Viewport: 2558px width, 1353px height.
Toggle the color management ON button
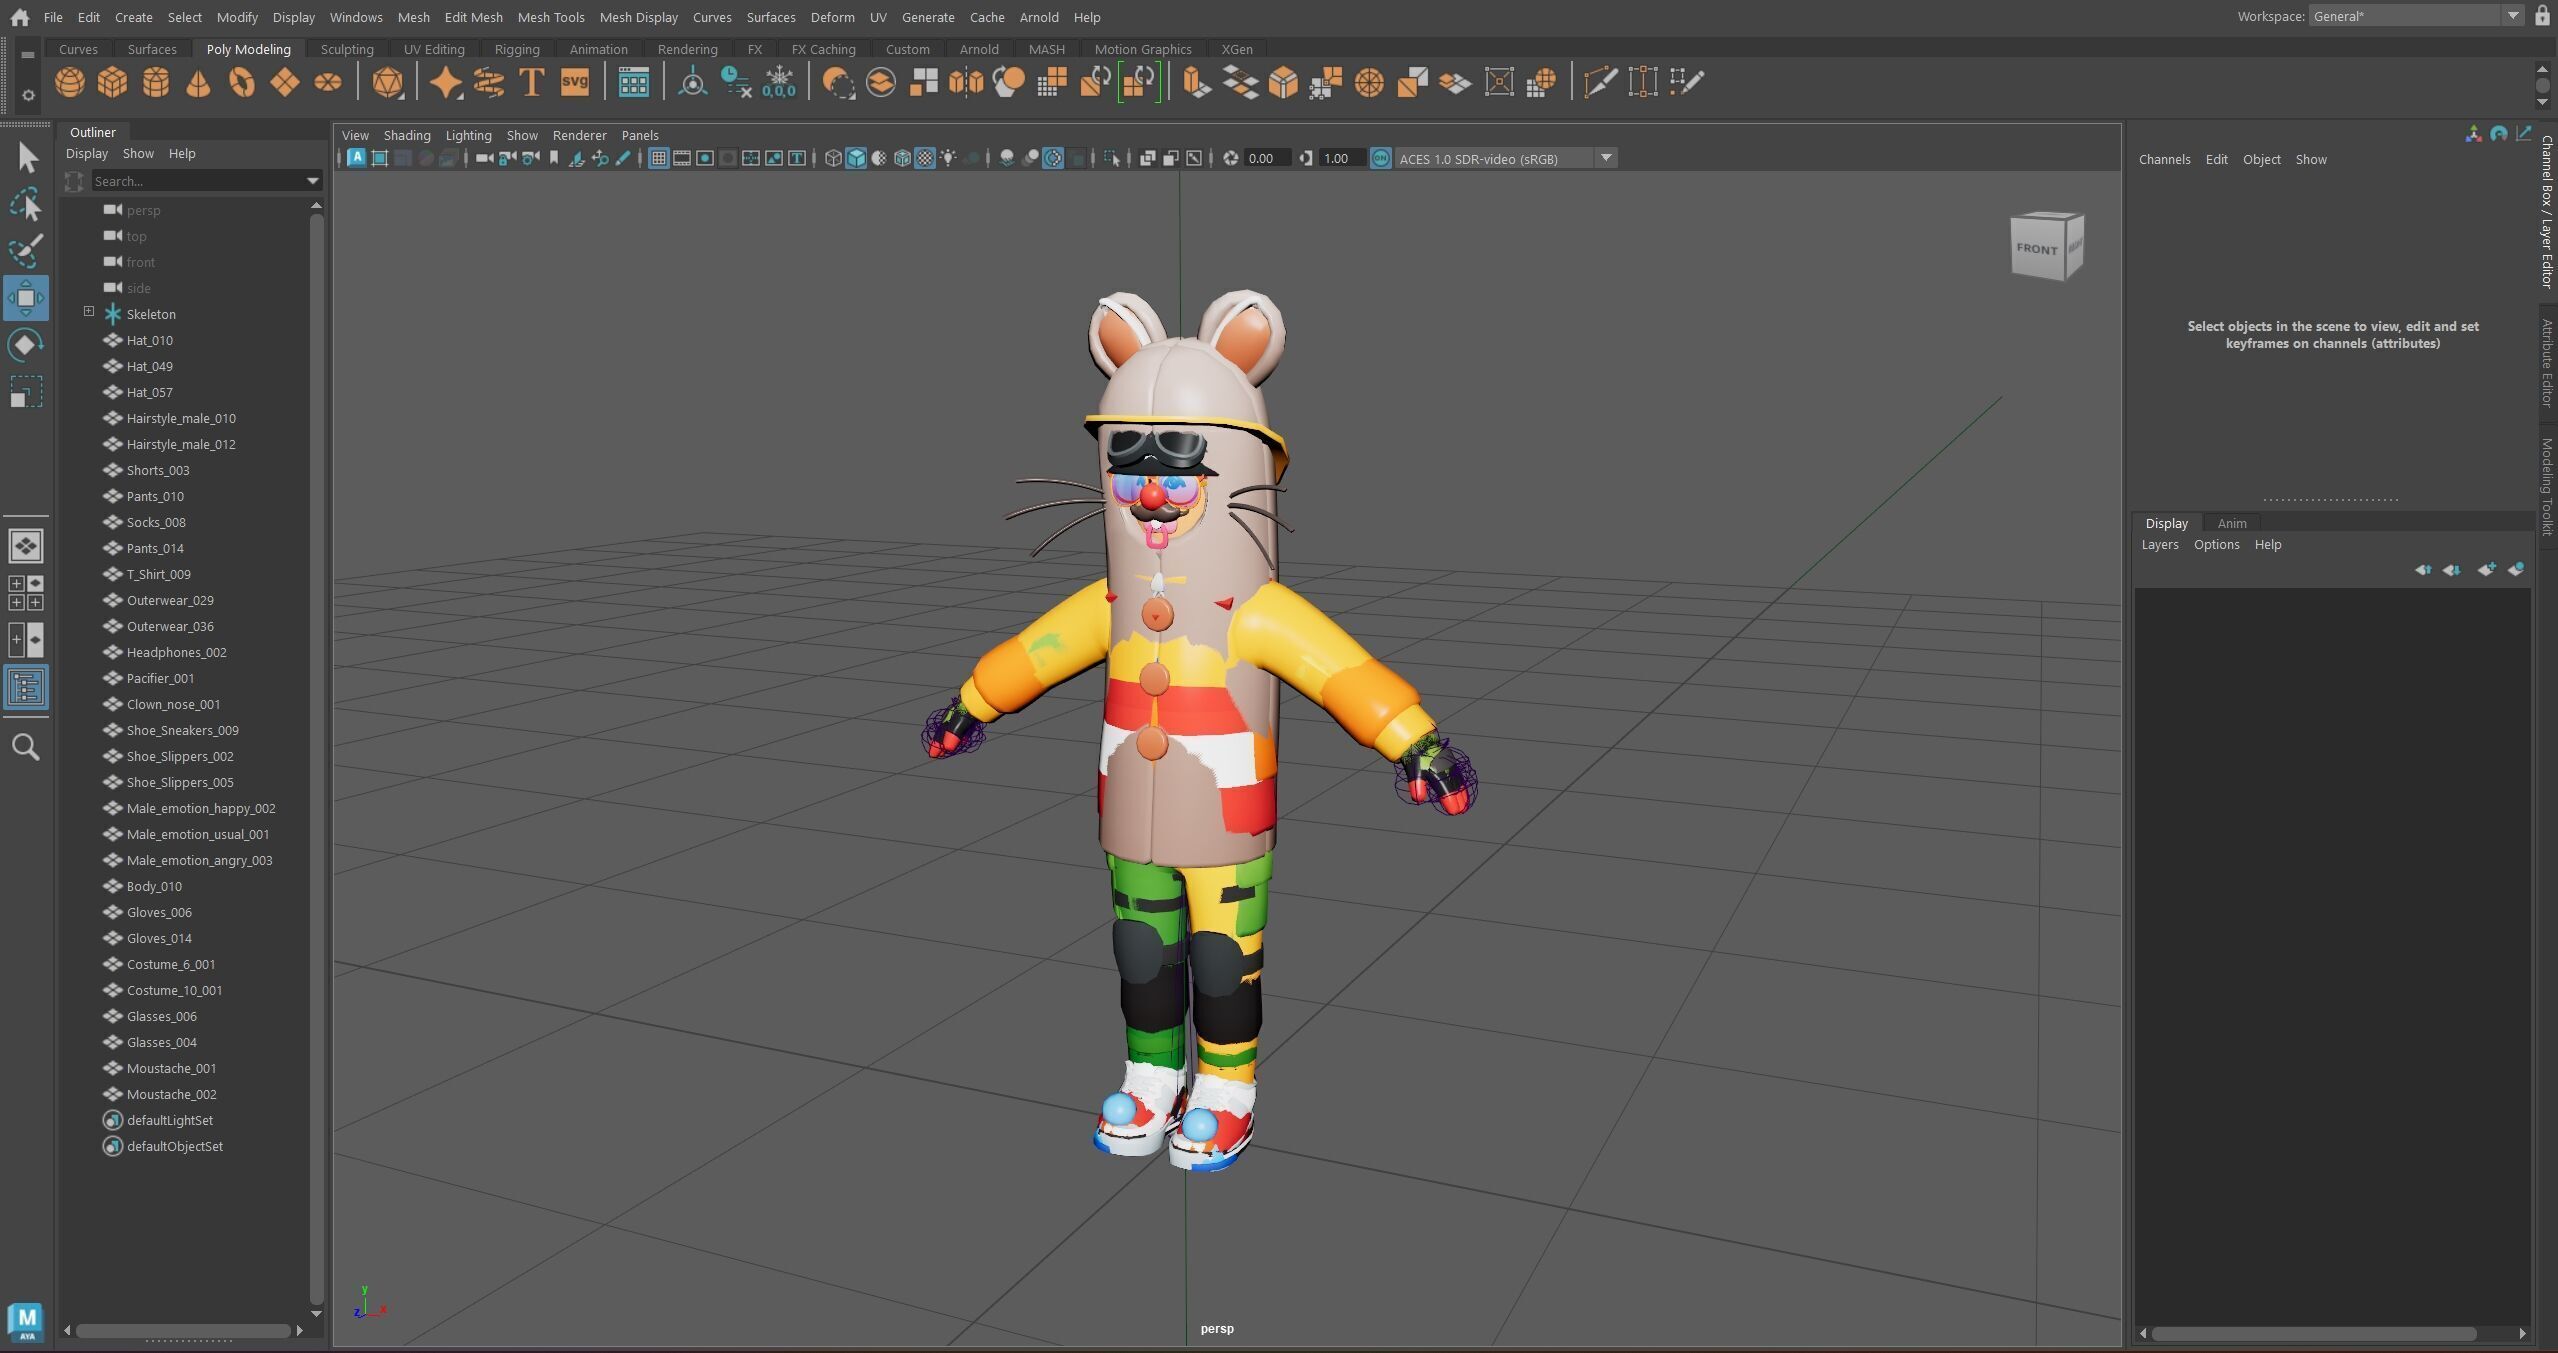tap(1380, 158)
